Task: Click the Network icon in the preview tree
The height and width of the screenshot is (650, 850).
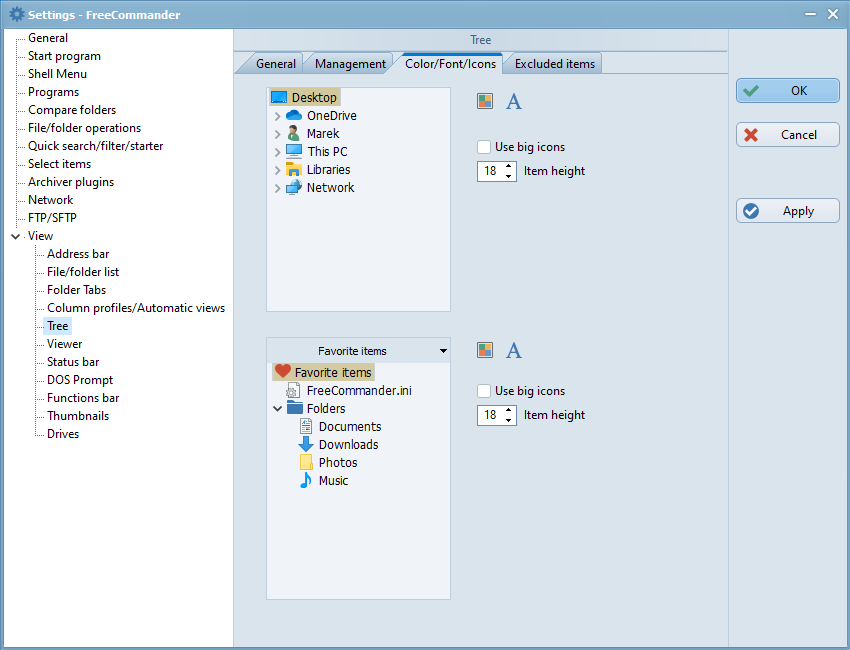Action: pos(294,188)
